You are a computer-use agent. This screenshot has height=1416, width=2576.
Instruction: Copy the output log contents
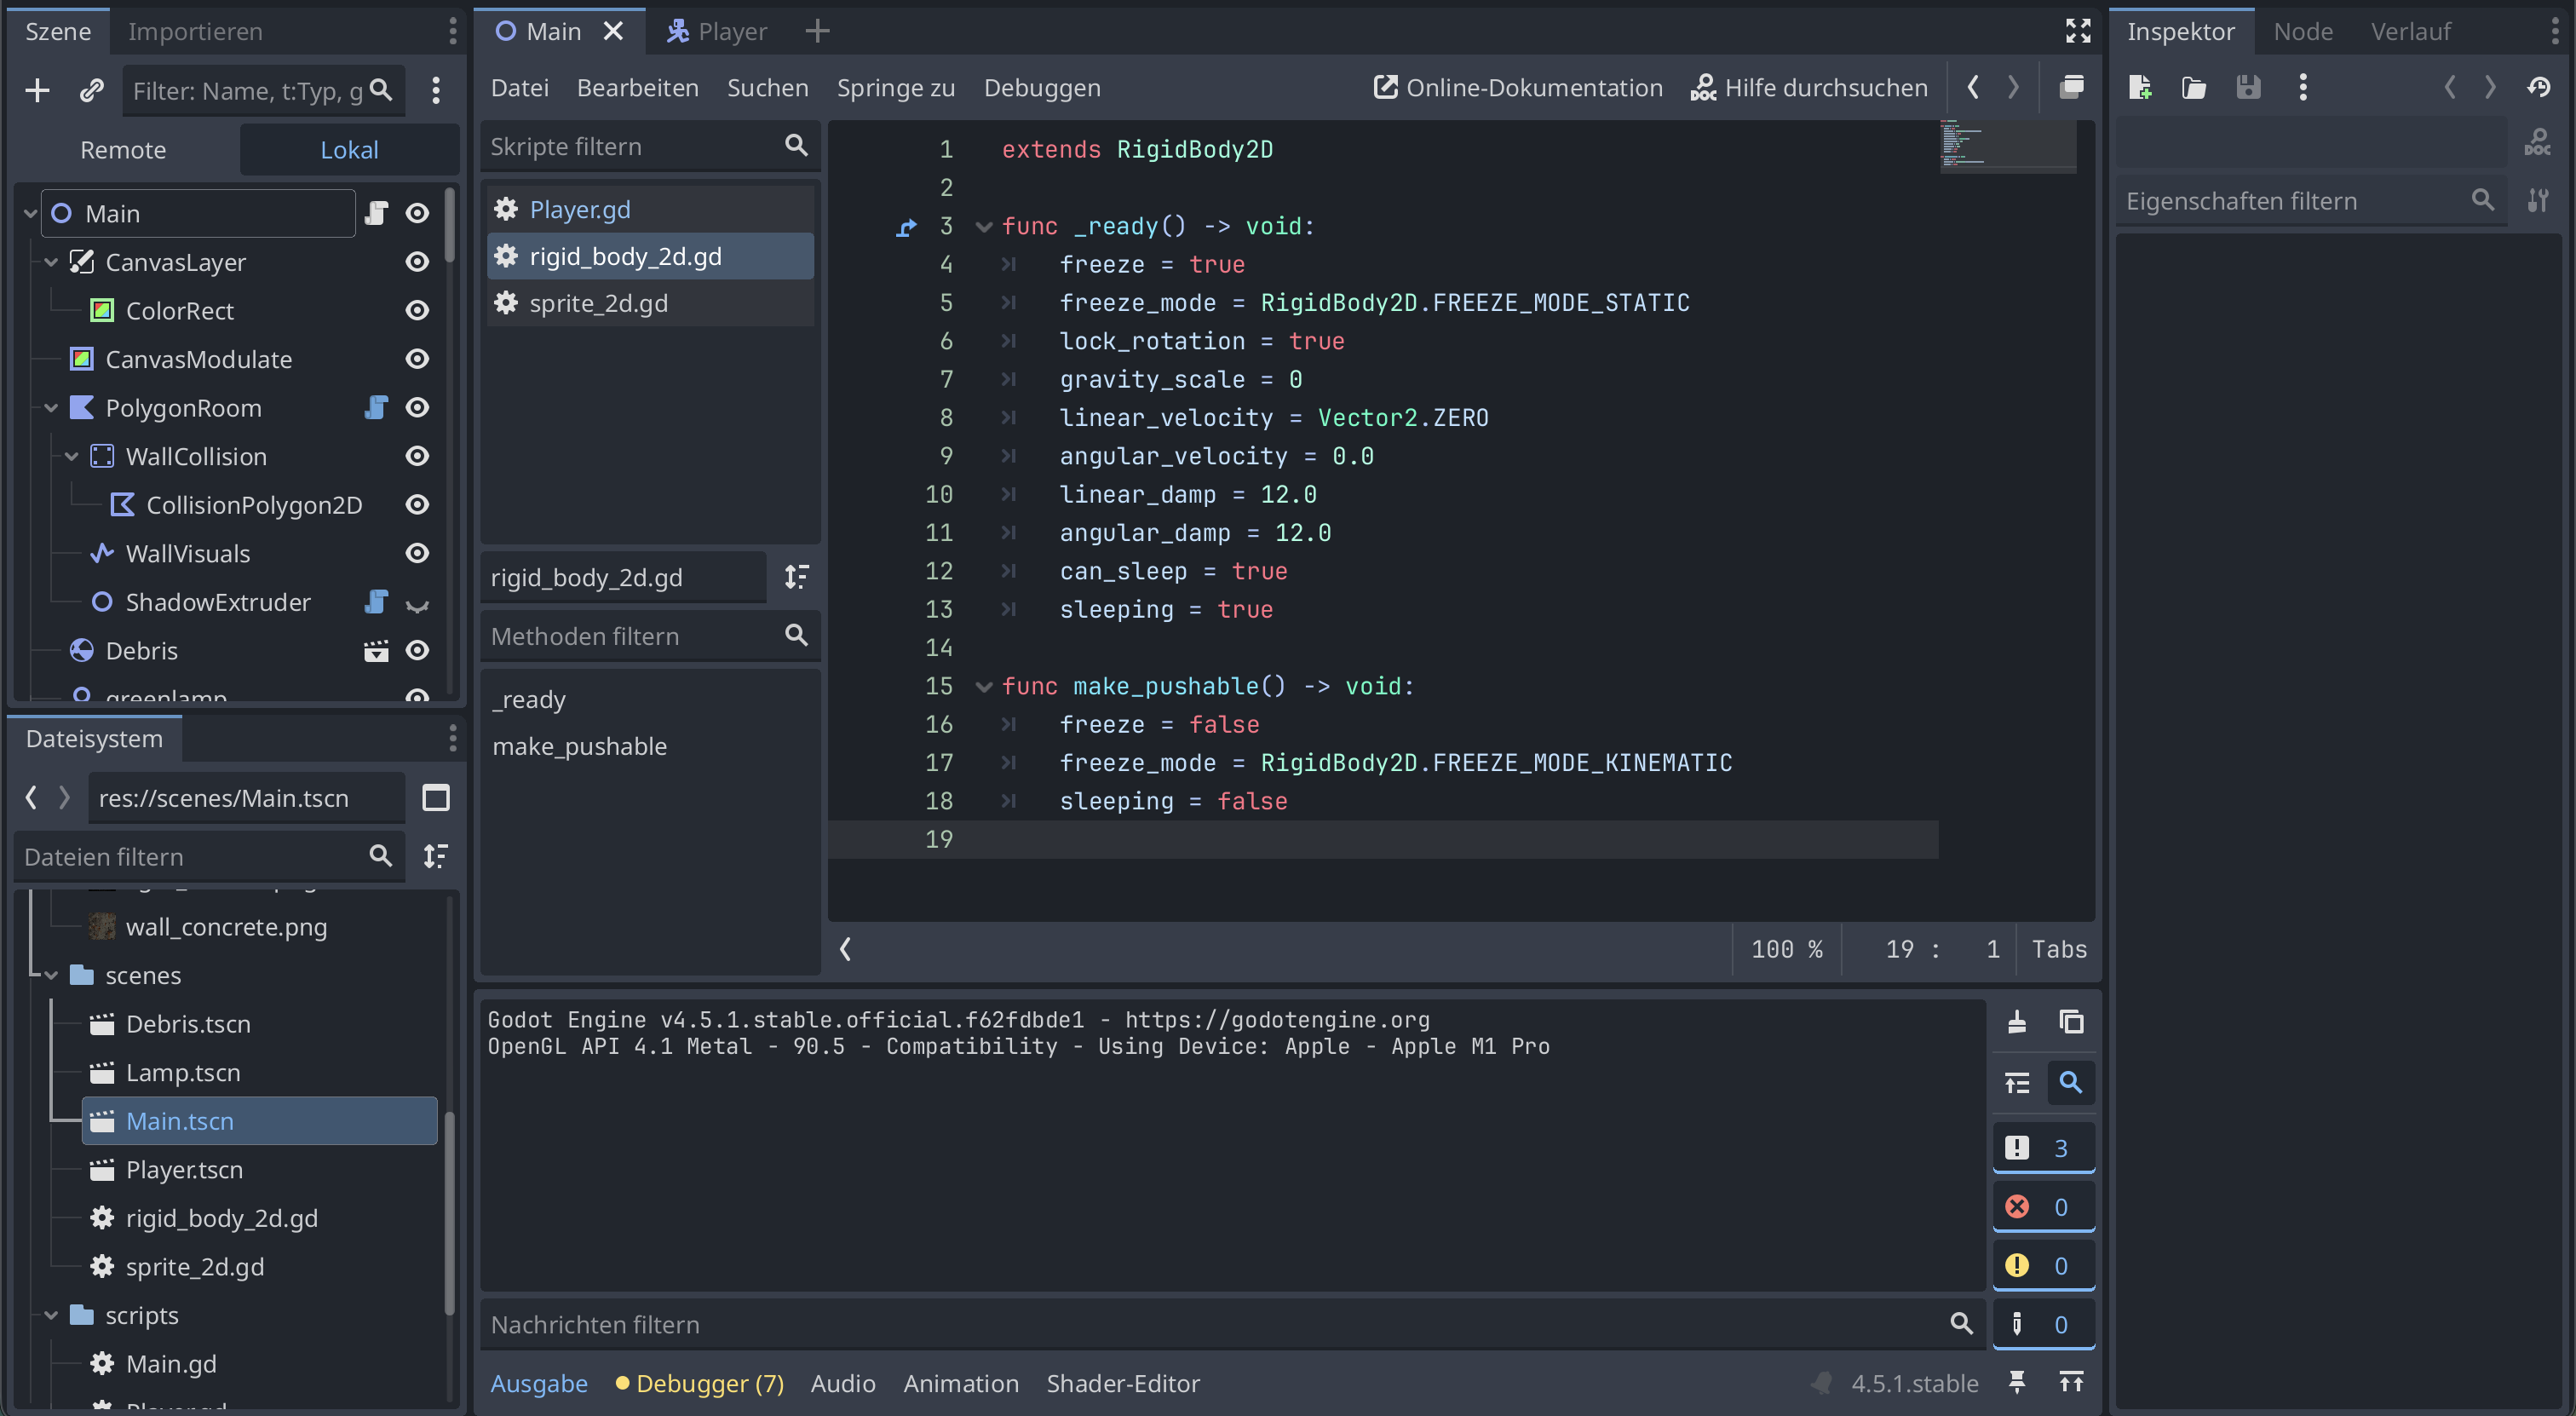(2071, 1022)
